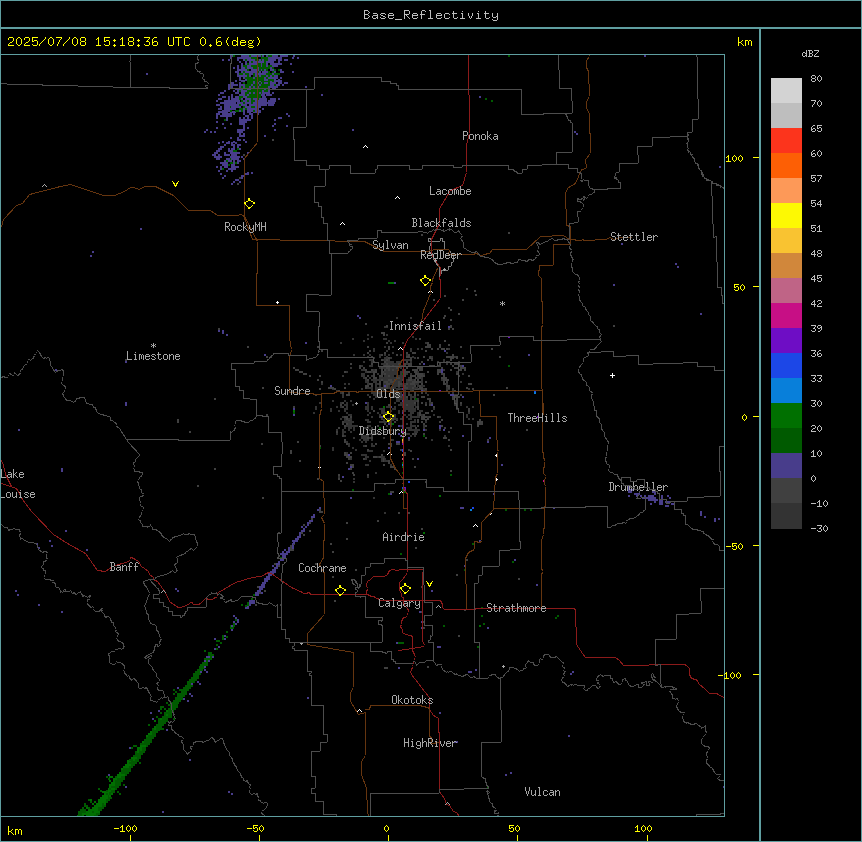The width and height of the screenshot is (862, 842).
Task: Click the Stettler label
Action: pyautogui.click(x=634, y=237)
